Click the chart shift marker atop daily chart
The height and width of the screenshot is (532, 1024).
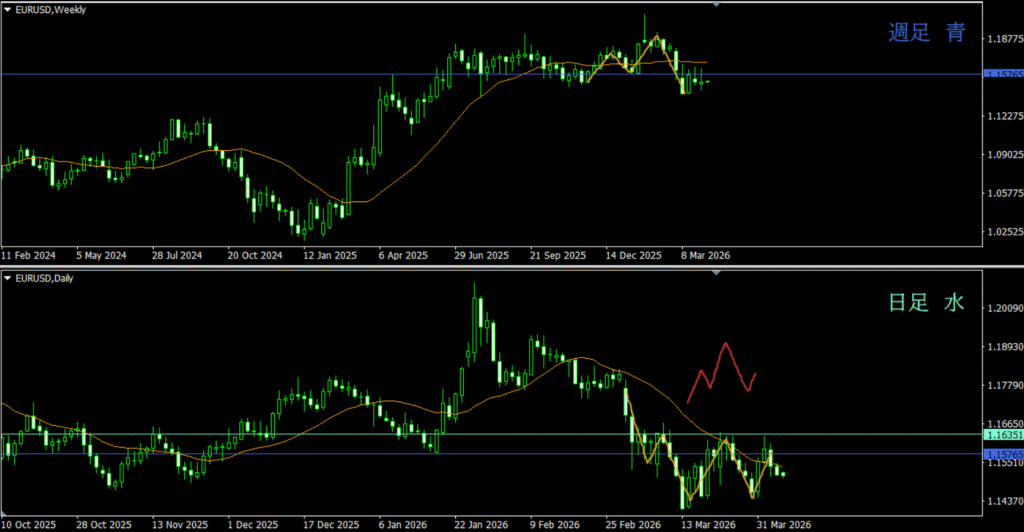pos(716,272)
